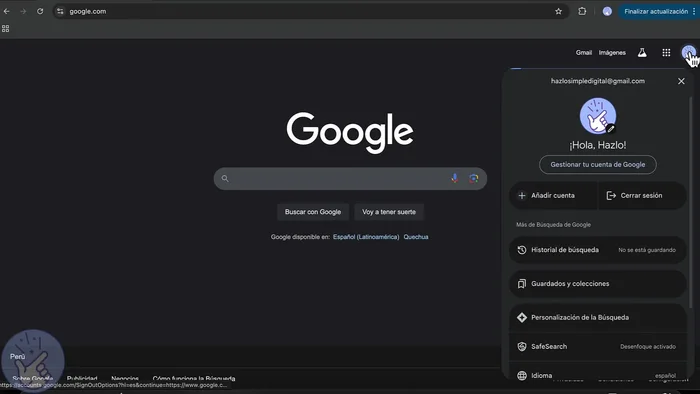Start voice search with microphone icon
The width and height of the screenshot is (700, 394).
(x=454, y=178)
